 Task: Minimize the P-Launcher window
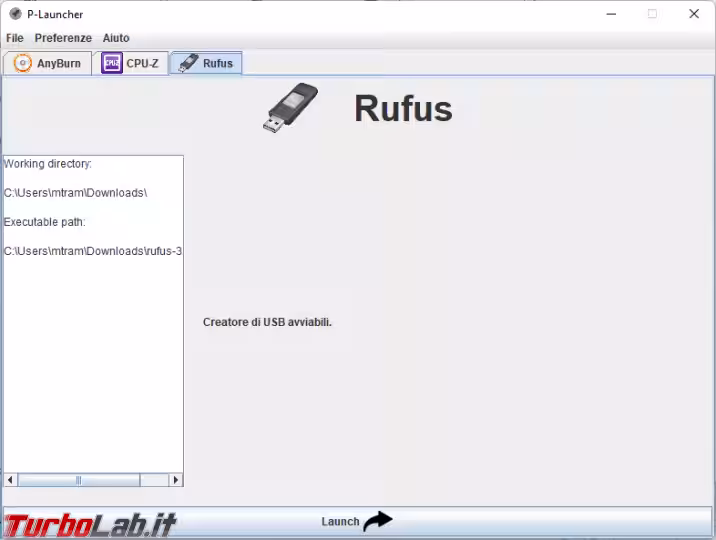pos(611,14)
